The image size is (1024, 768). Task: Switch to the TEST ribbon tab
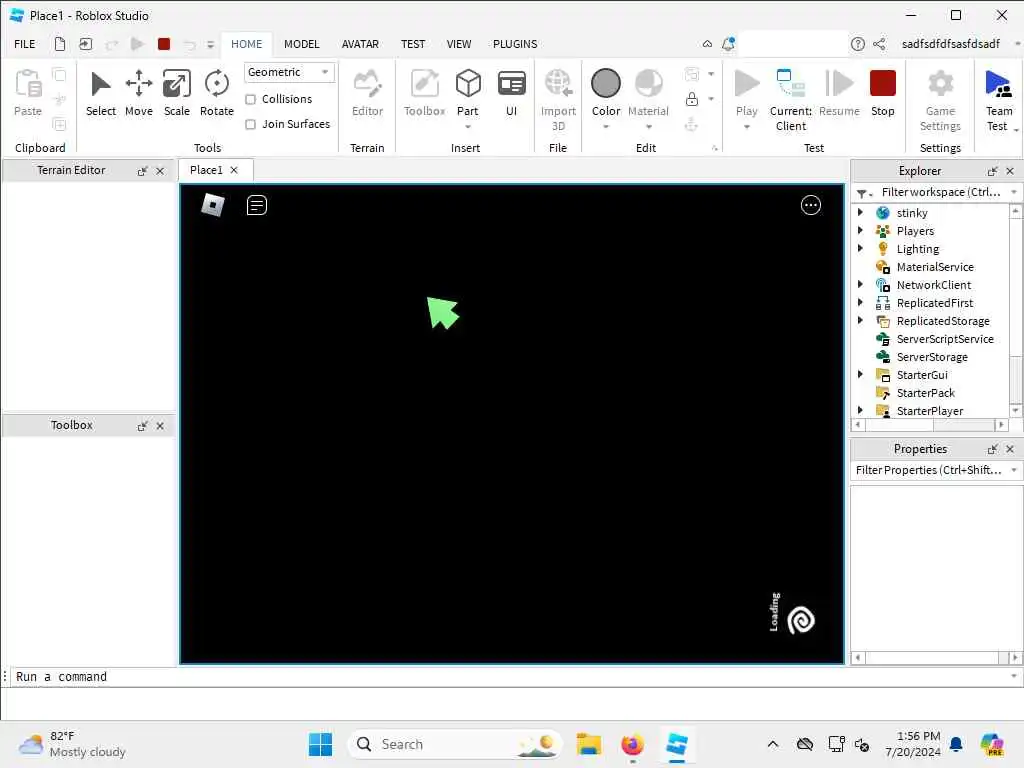click(413, 44)
